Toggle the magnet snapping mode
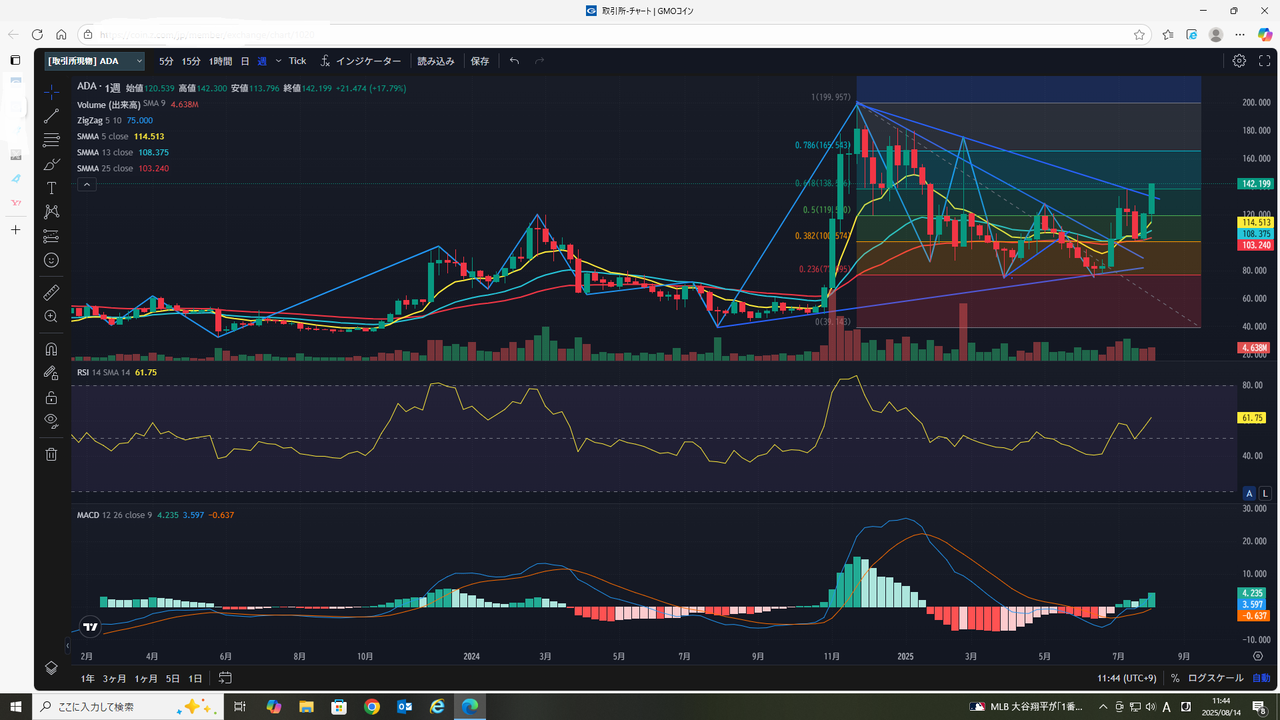The width and height of the screenshot is (1280, 720). (x=52, y=349)
